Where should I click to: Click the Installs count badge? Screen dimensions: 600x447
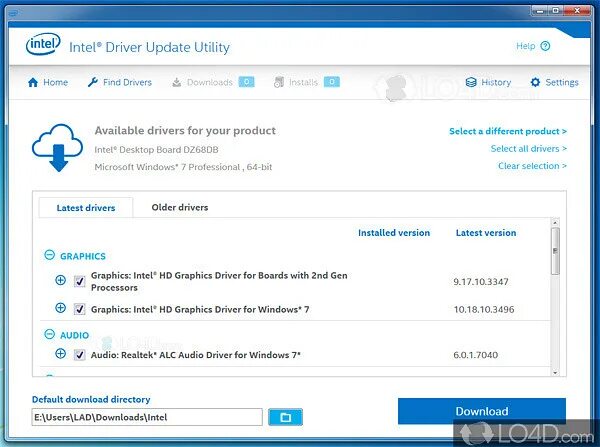pos(332,82)
